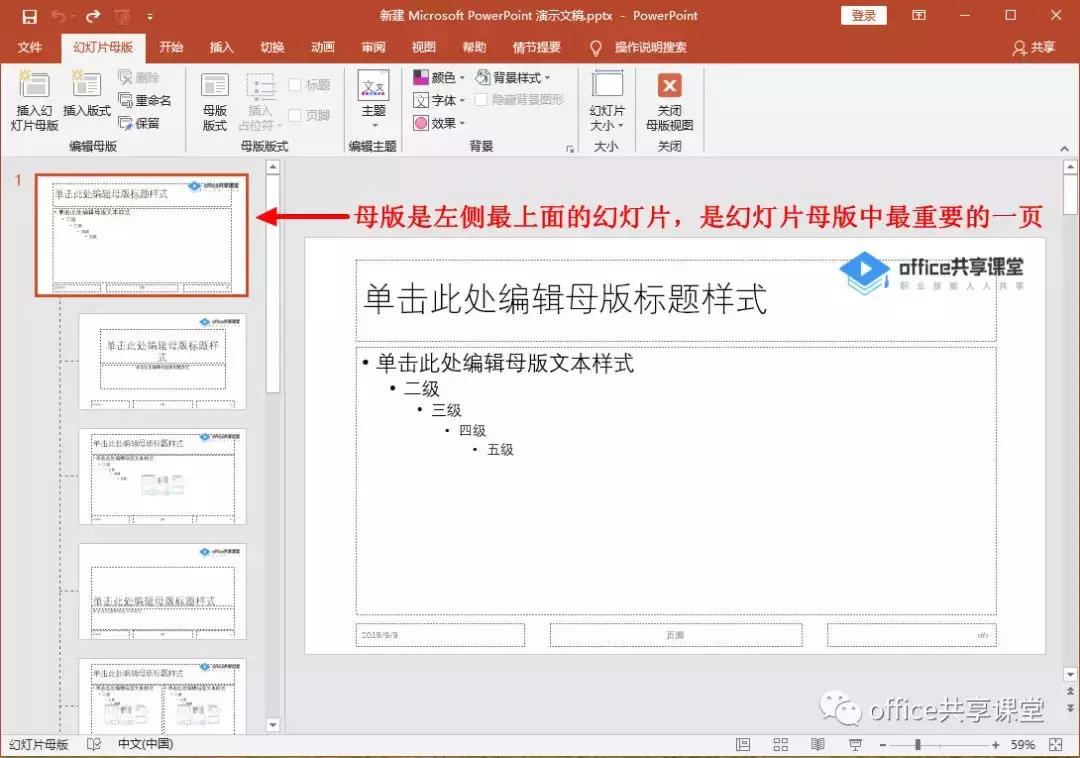Switch to Slide Master (幻灯片母版) tab
This screenshot has width=1080, height=758.
pyautogui.click(x=103, y=48)
